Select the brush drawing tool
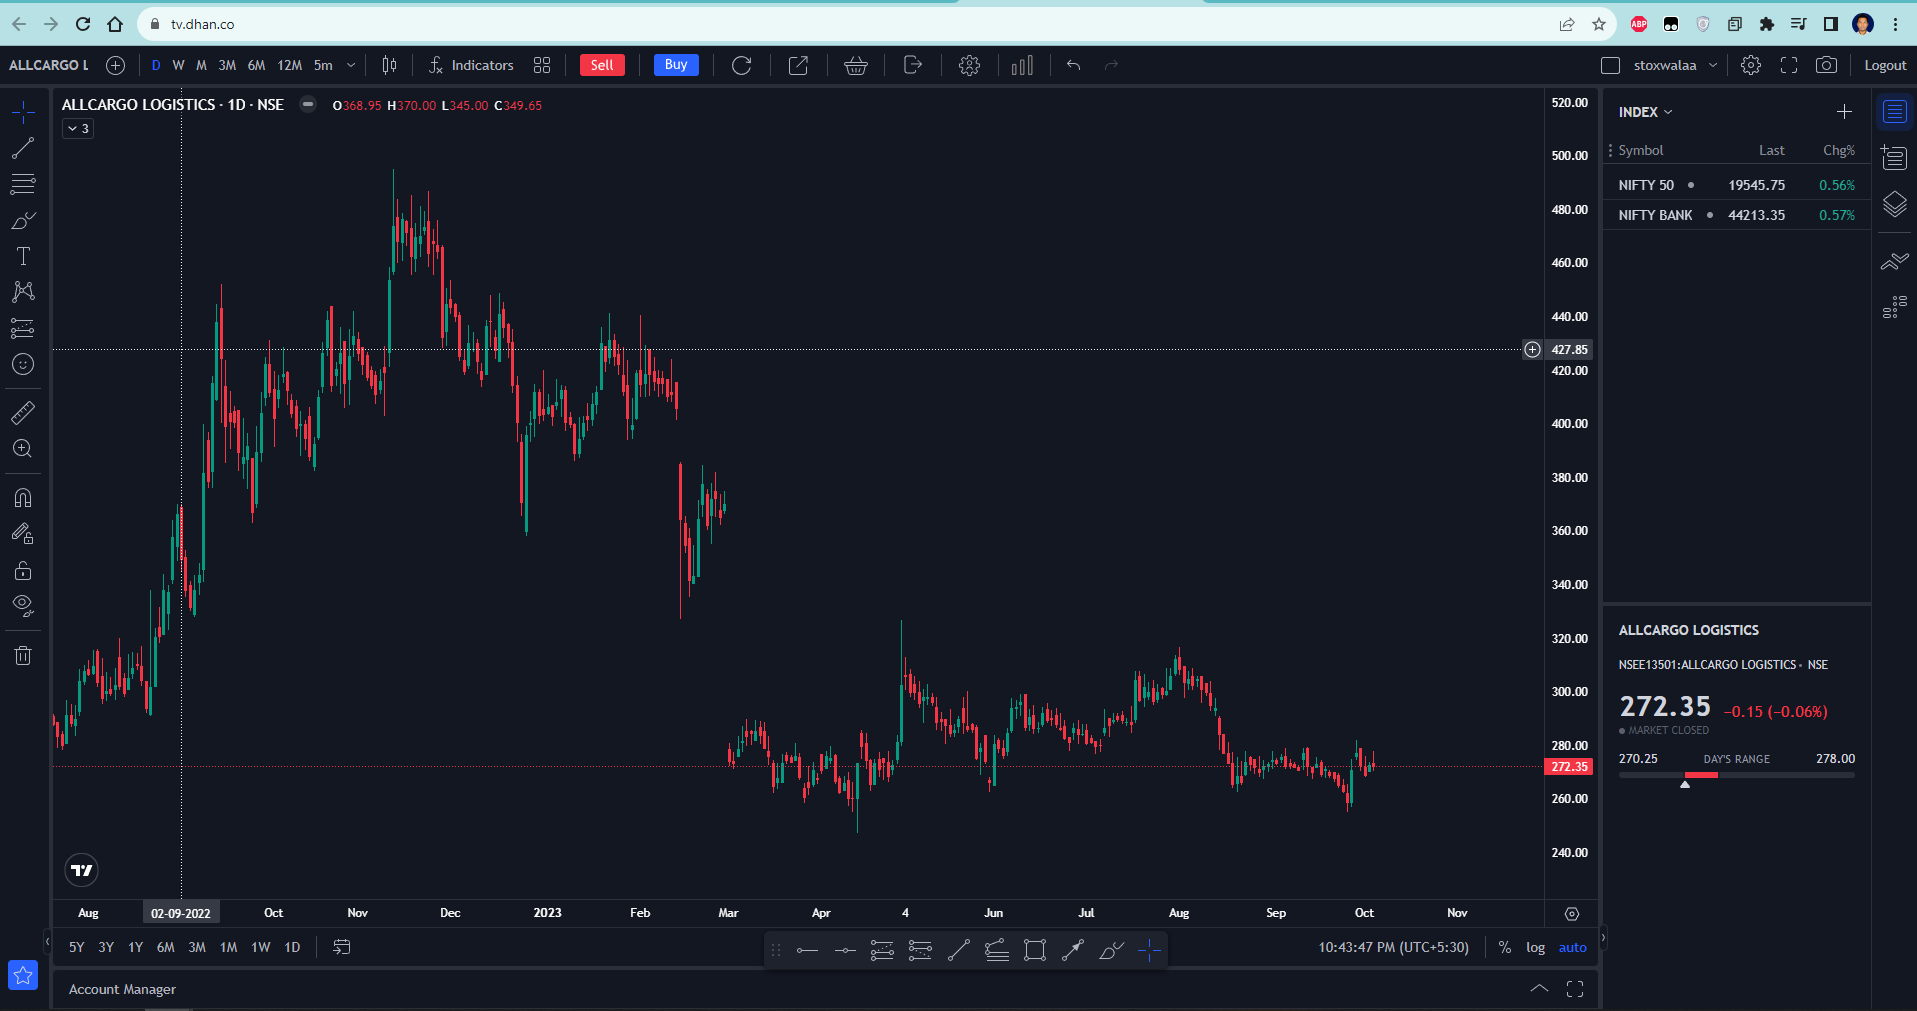 click(x=23, y=220)
